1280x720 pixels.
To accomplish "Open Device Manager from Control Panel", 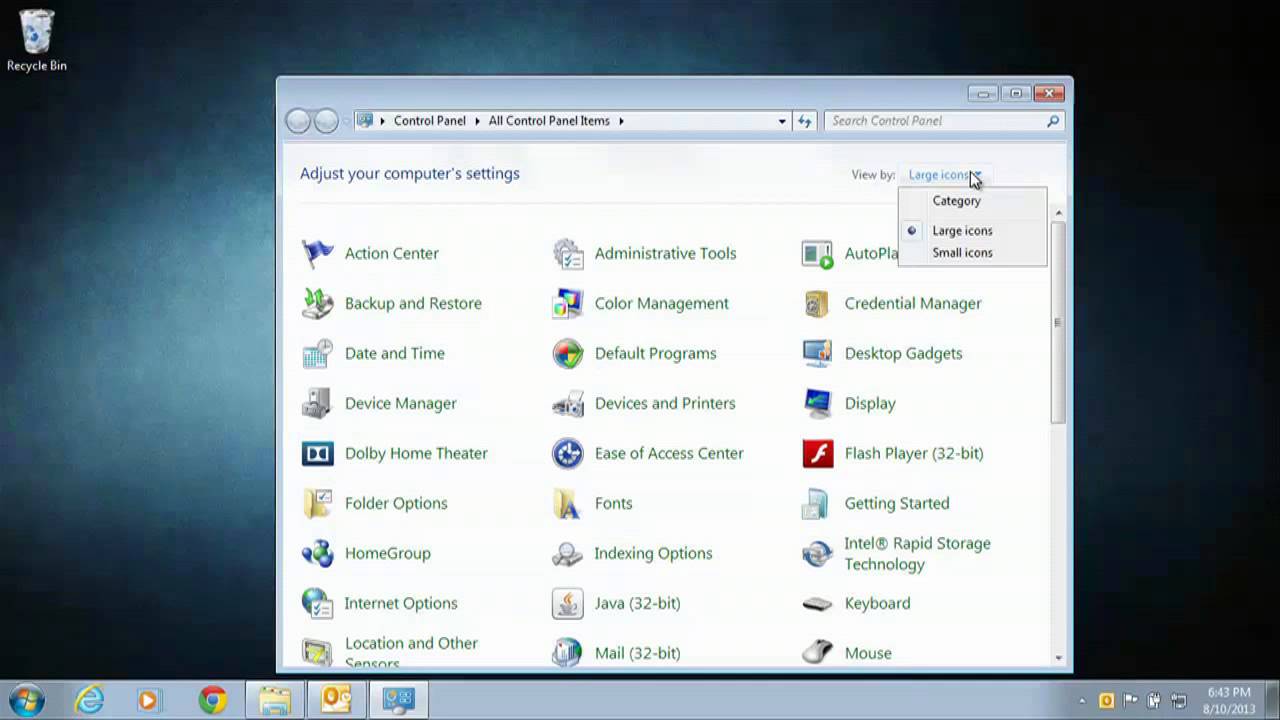I will pos(400,403).
